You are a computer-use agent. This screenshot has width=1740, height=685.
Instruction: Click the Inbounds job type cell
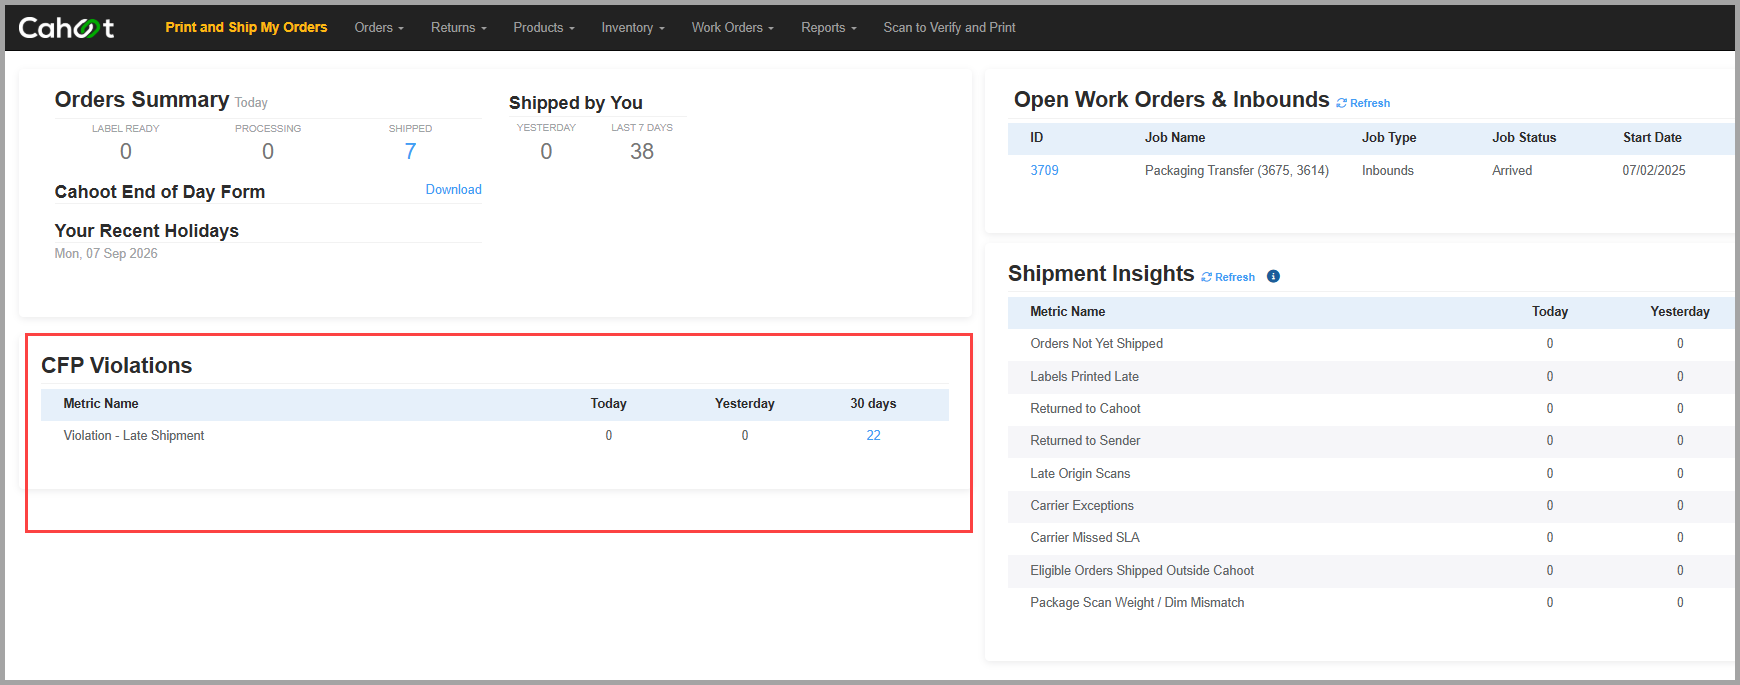[1388, 170]
